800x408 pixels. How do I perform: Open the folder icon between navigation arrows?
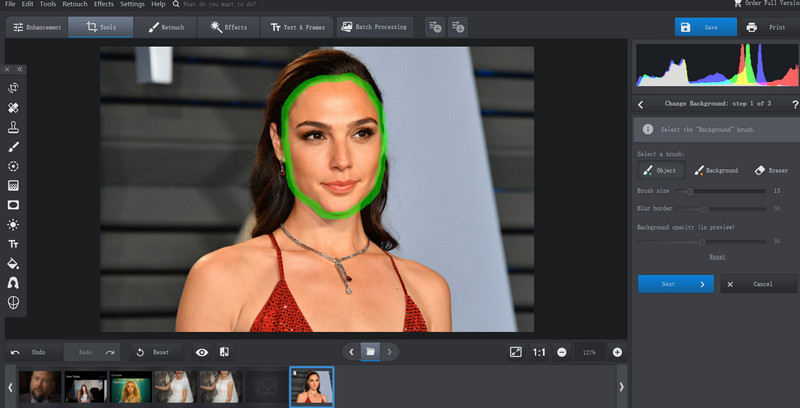pyautogui.click(x=370, y=352)
